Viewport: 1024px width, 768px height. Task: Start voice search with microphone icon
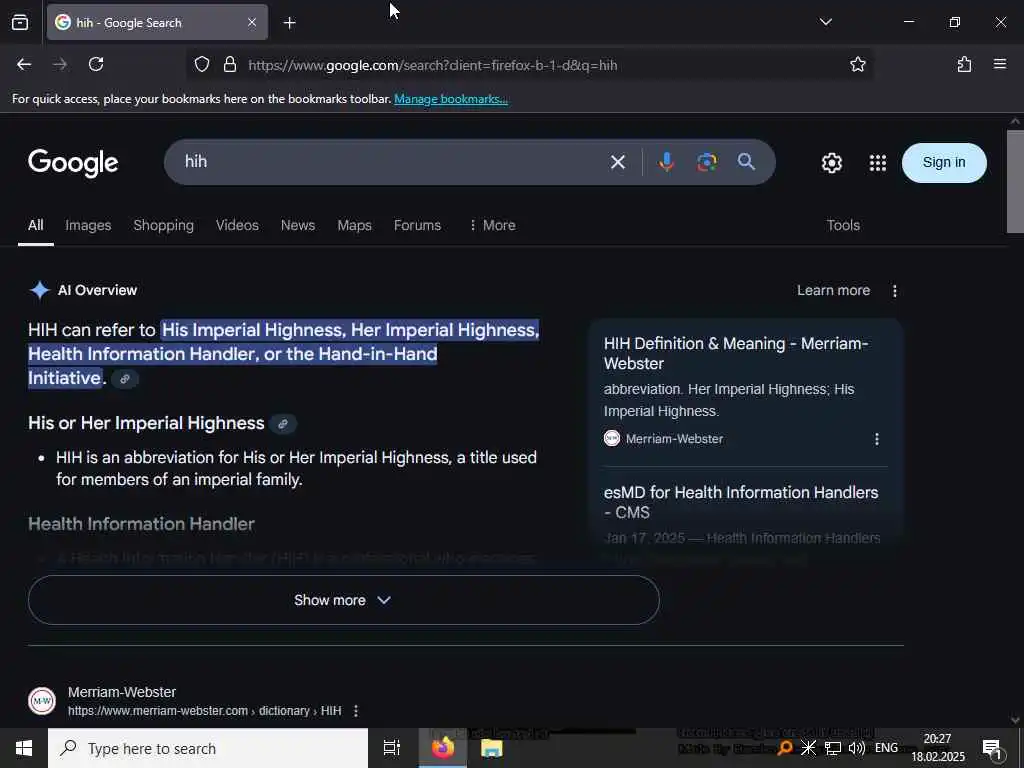point(666,162)
